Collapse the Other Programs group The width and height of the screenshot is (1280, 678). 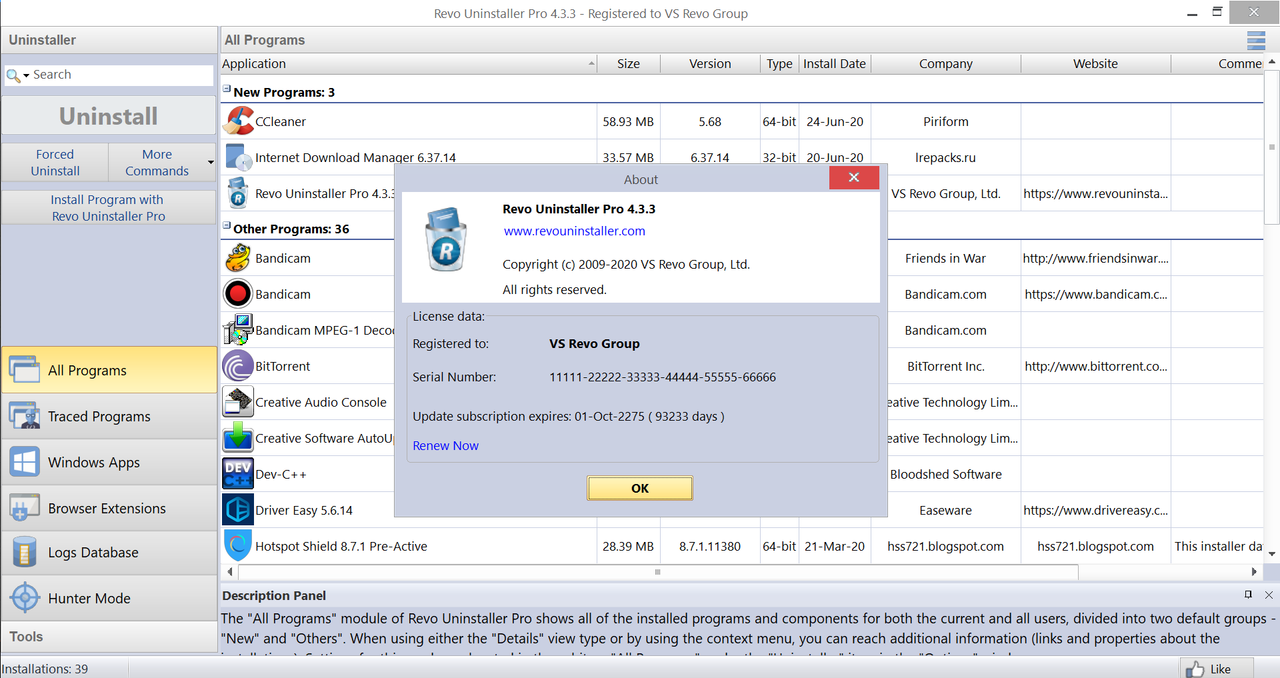(227, 227)
